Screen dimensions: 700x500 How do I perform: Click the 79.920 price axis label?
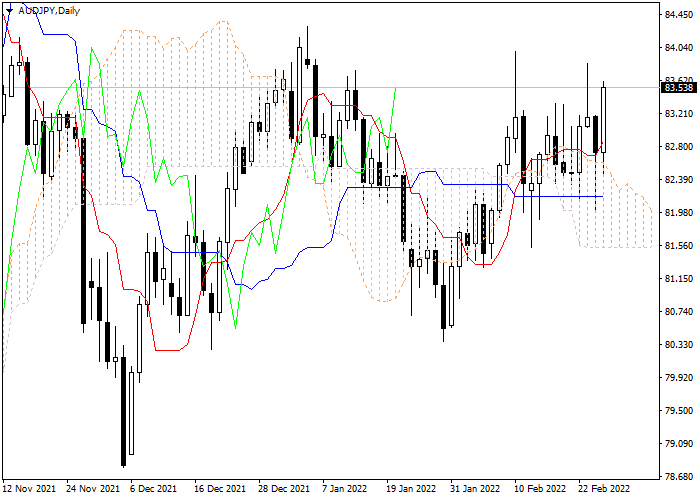[x=679, y=378]
